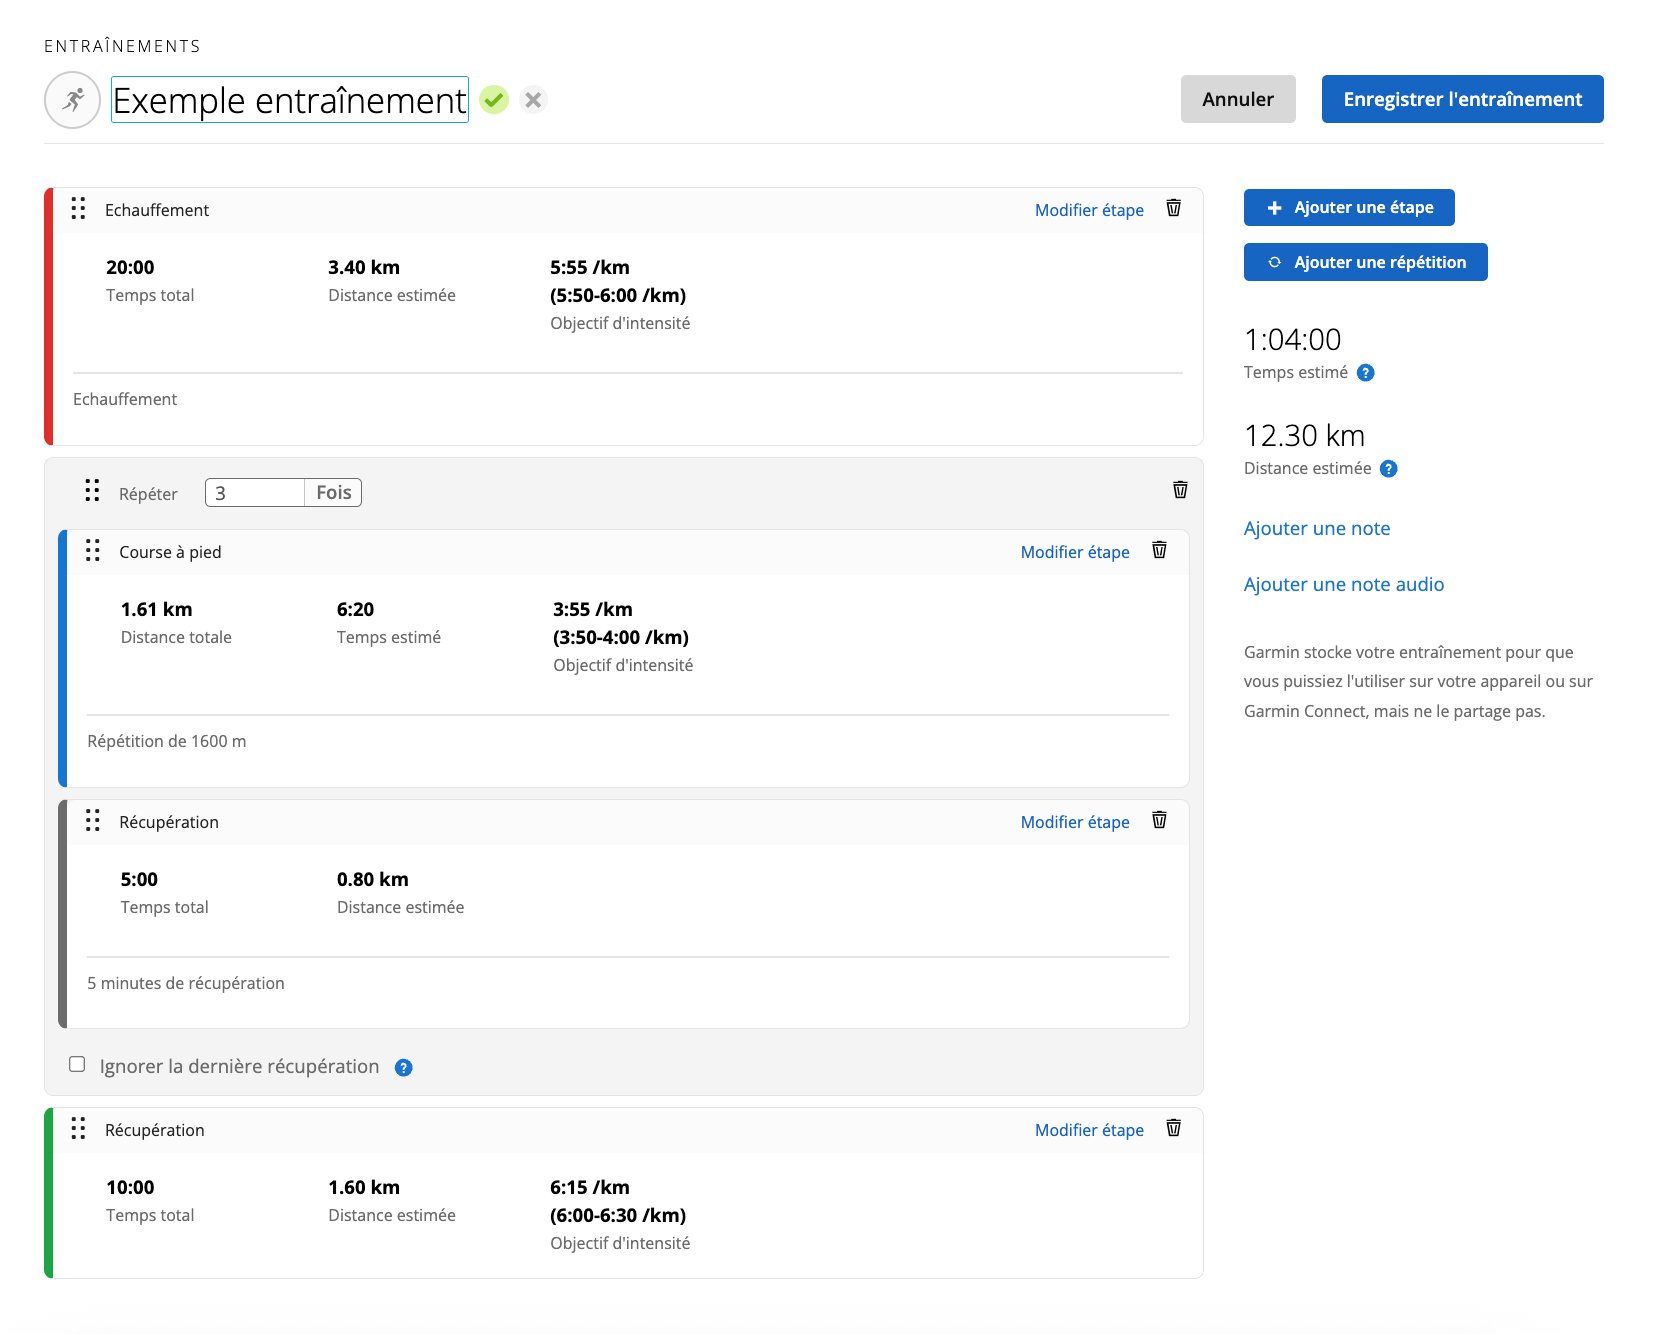
Task: Grab drag handle of 5:00 Récupération step
Action: pyautogui.click(x=93, y=820)
